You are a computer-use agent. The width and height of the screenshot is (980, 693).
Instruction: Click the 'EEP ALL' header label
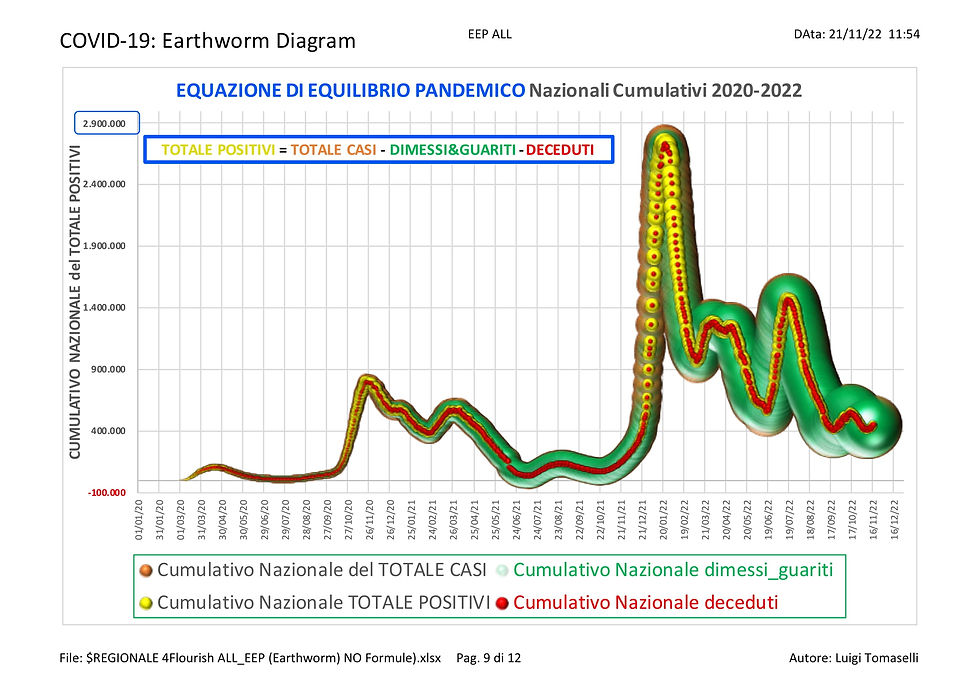pyautogui.click(x=490, y=34)
